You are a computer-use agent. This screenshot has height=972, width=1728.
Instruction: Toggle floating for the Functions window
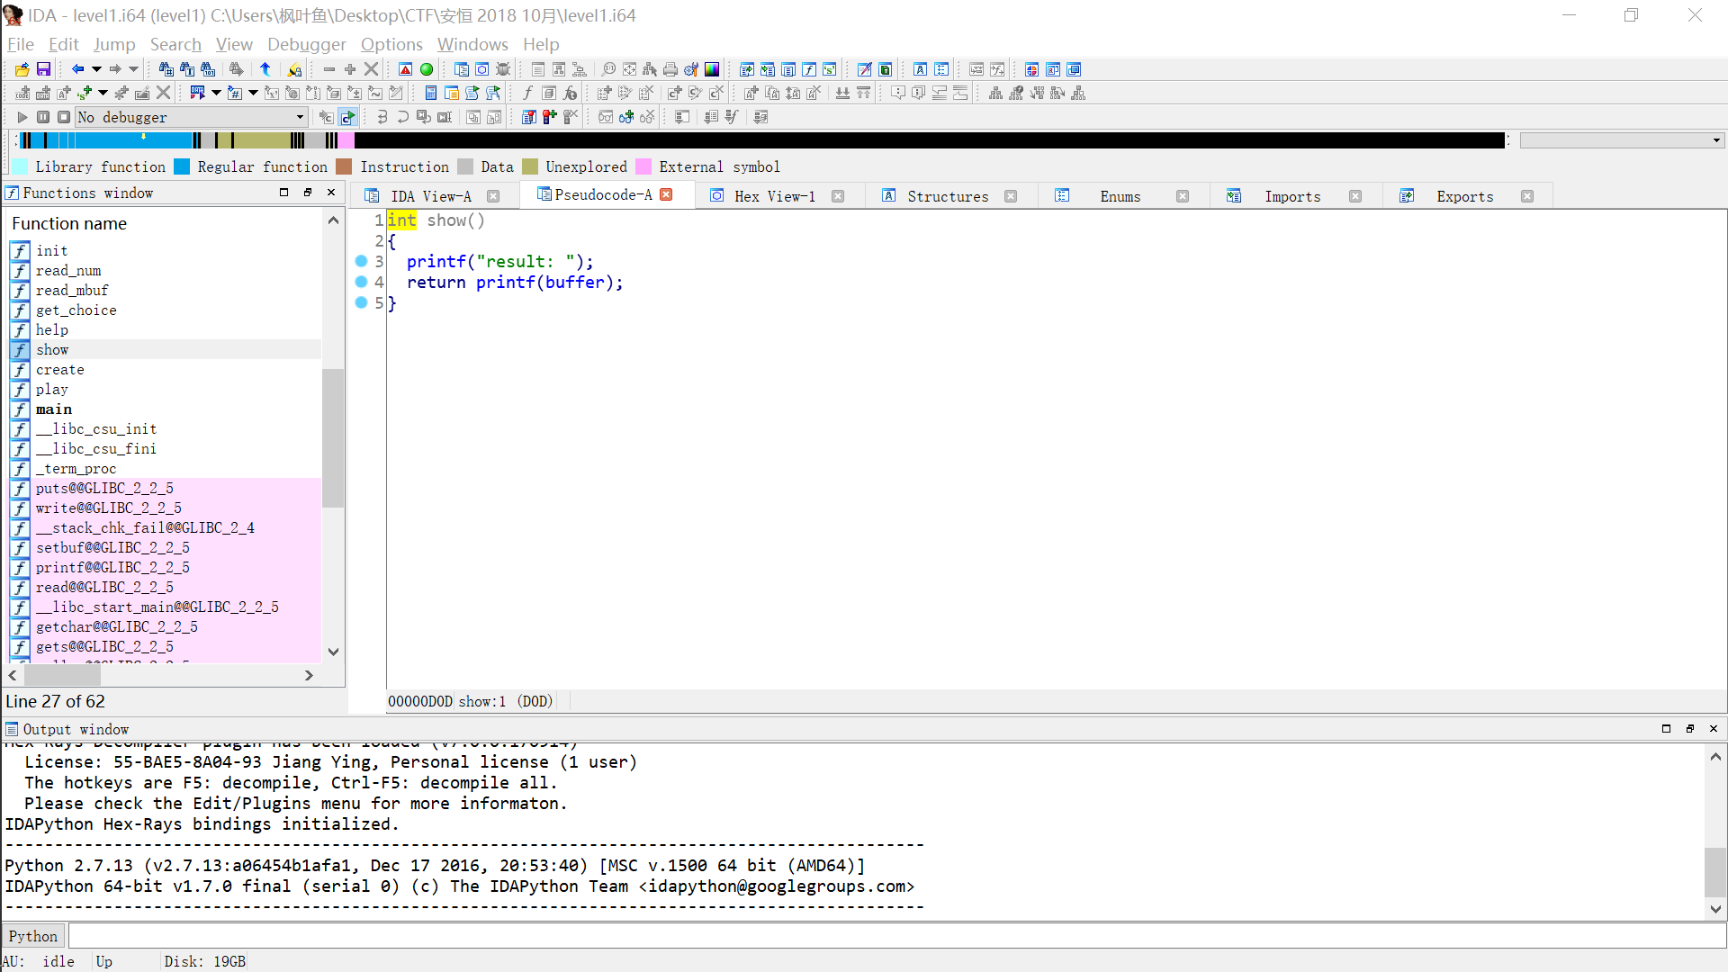[307, 192]
